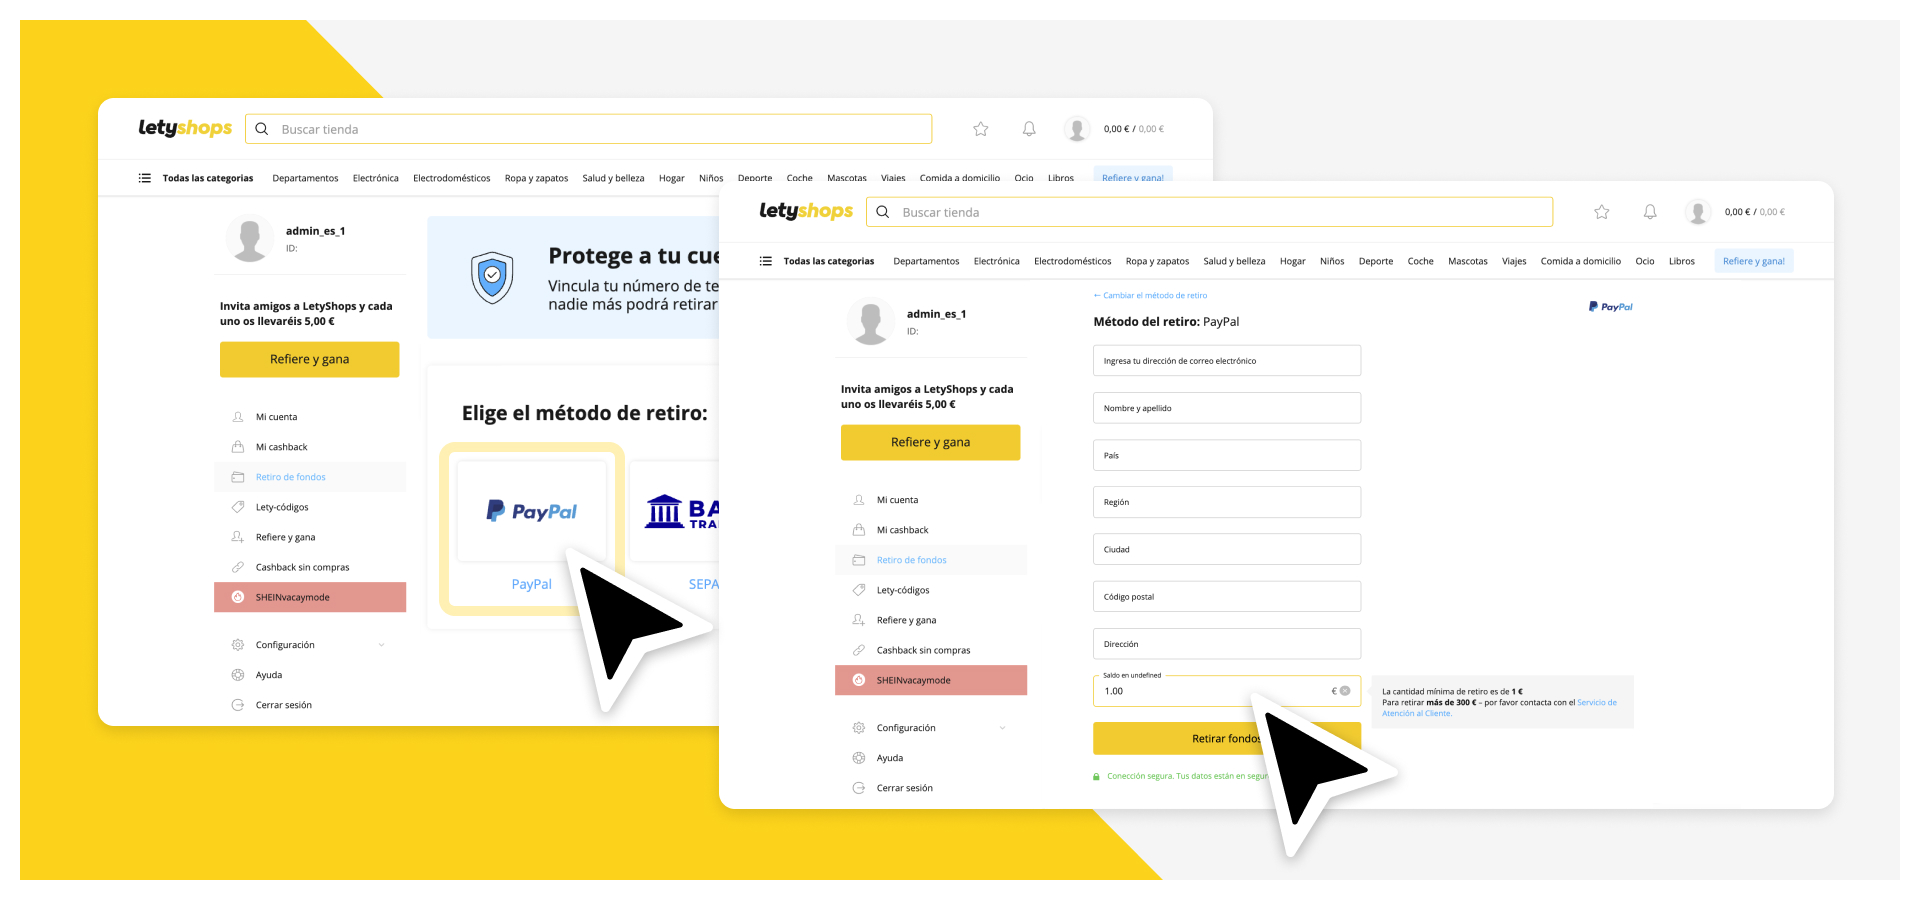This screenshot has height=900, width=1920.
Task: Click the user avatar in front window header
Action: pyautogui.click(x=1697, y=212)
